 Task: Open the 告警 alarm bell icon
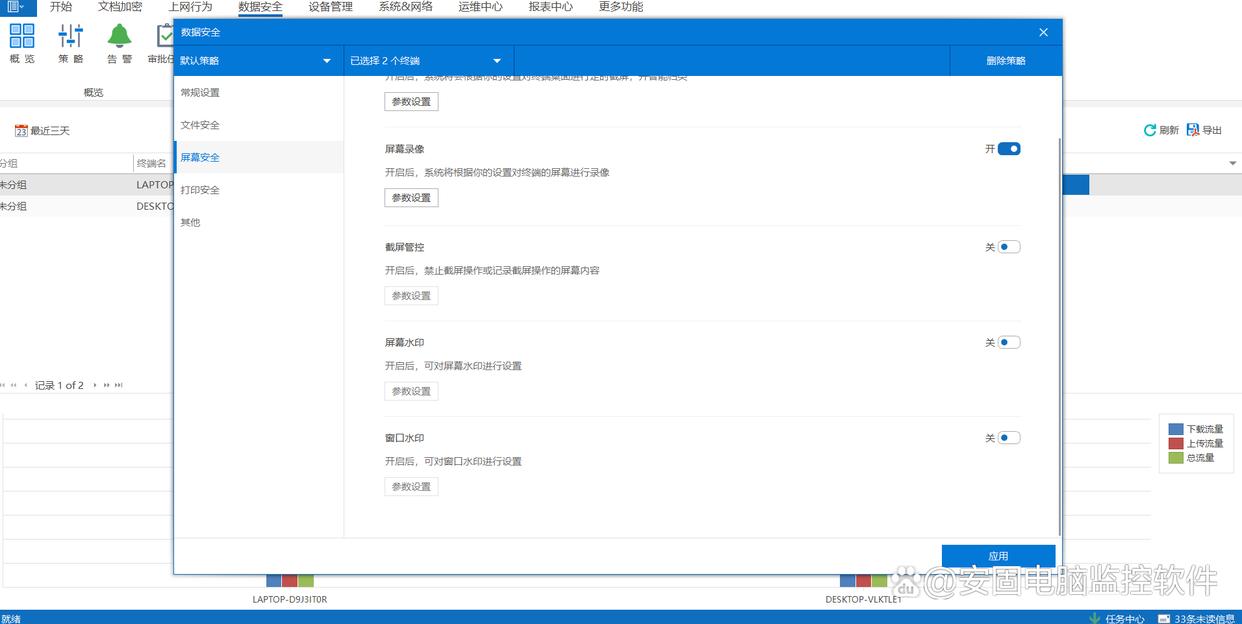[120, 37]
